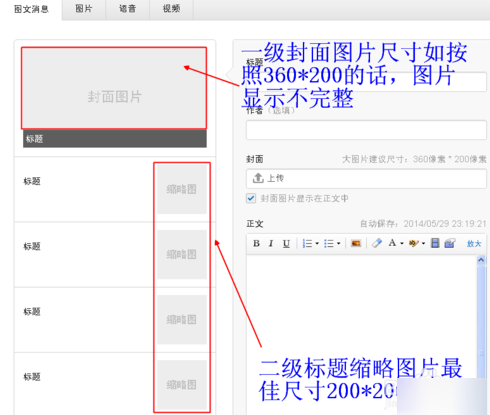Click the 作者 author input field
This screenshot has height=415, width=490.
[x=366, y=130]
